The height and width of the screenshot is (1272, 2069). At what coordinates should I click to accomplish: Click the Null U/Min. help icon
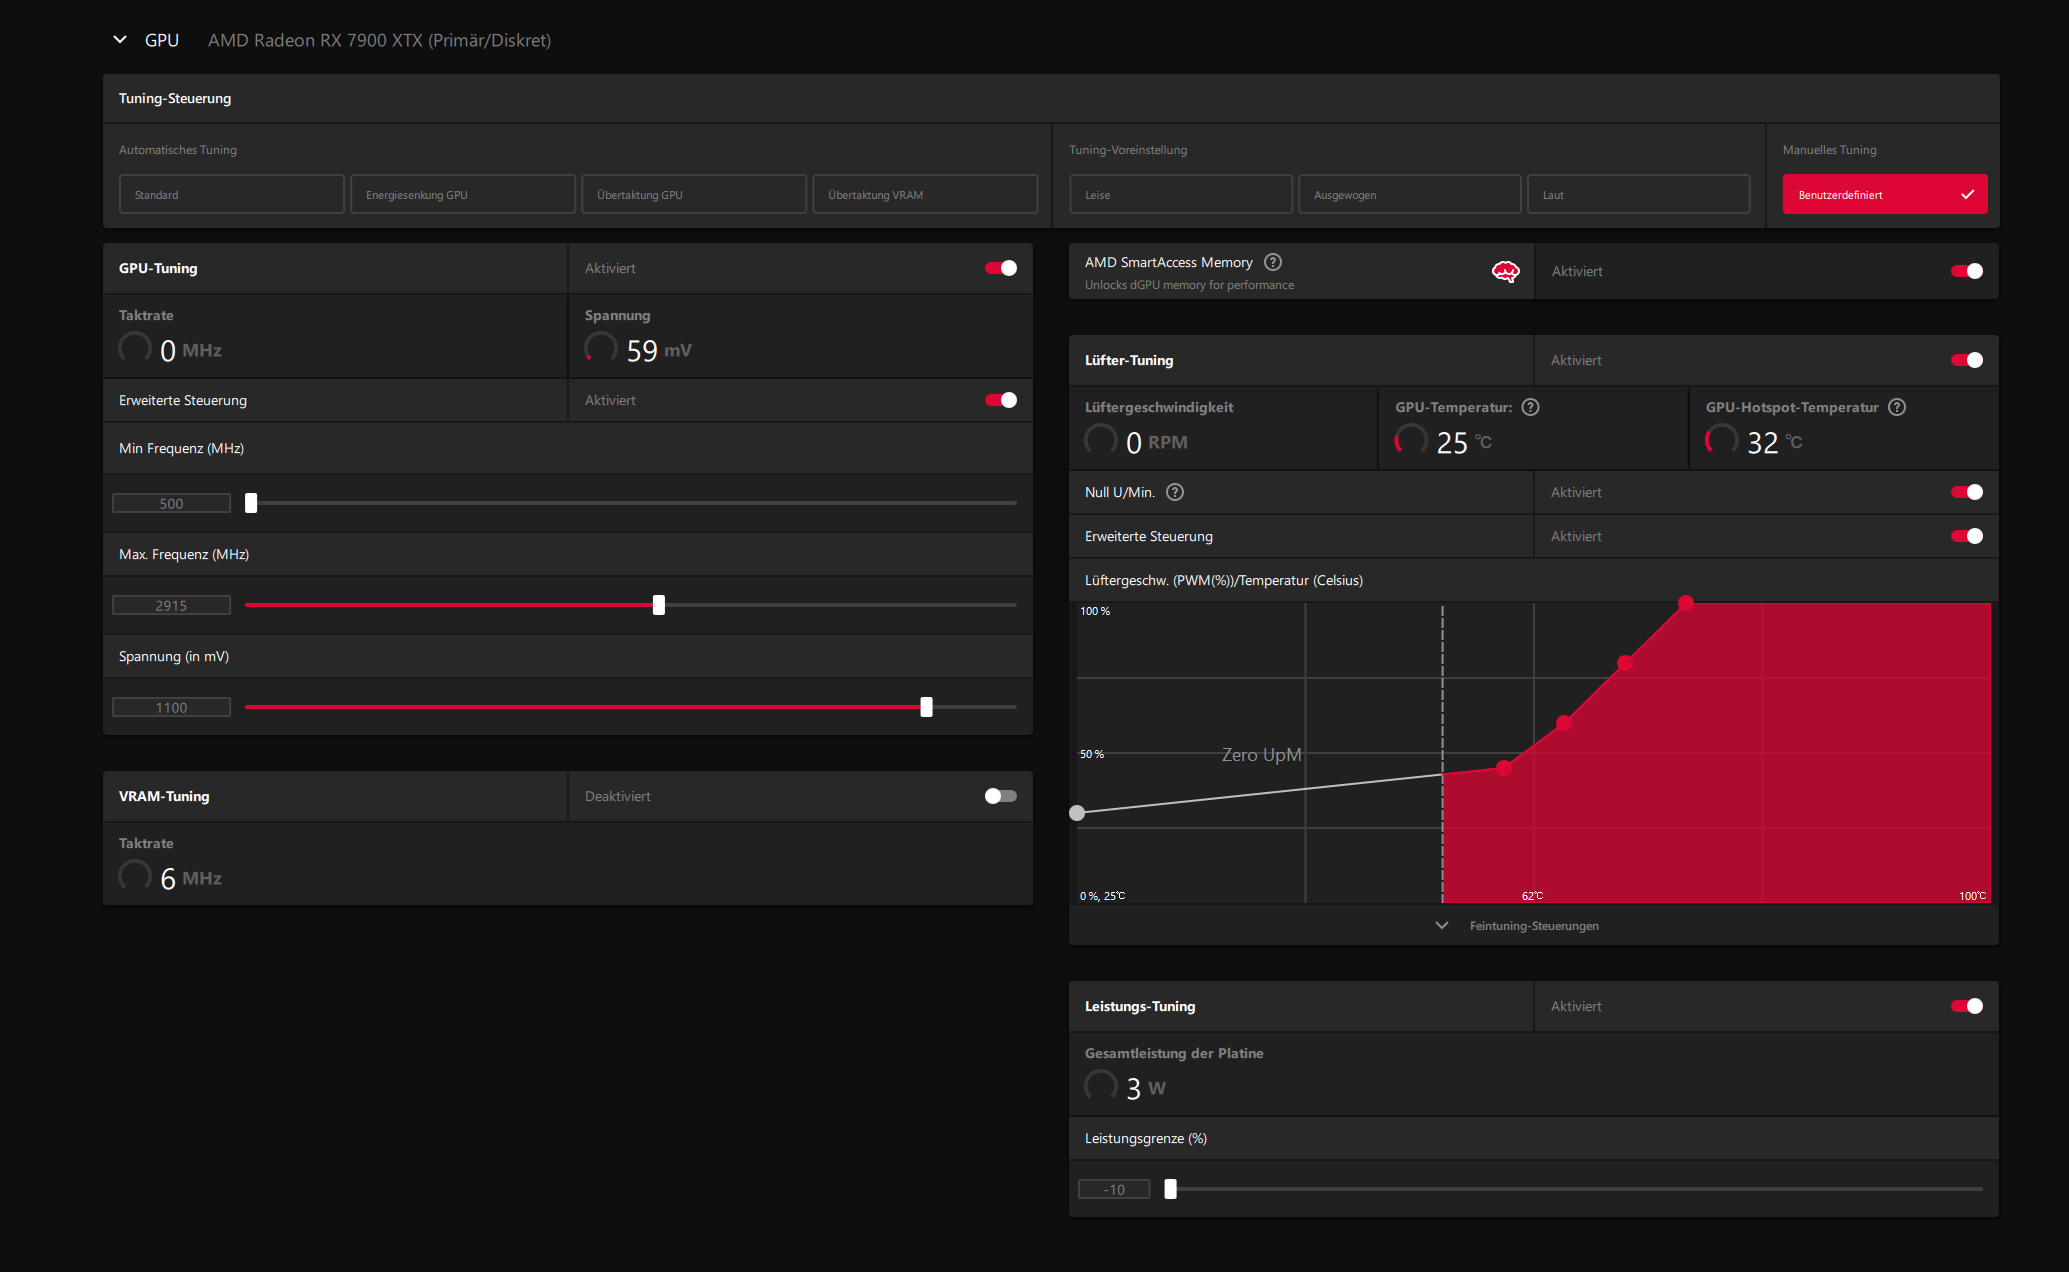[1175, 492]
